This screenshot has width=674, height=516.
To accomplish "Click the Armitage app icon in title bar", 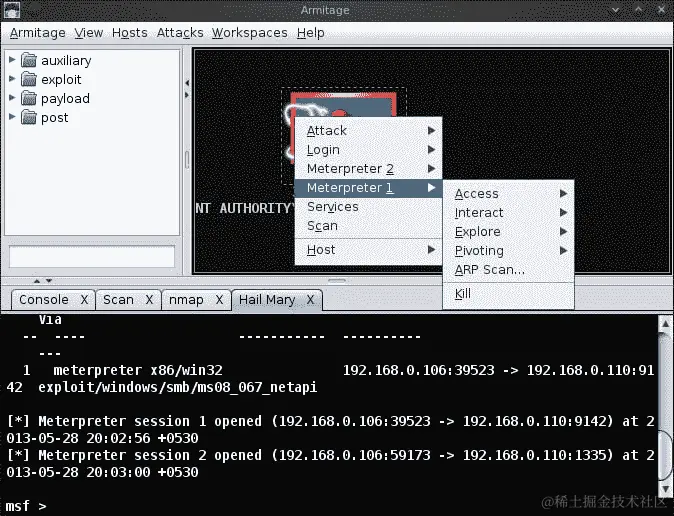I will tap(11, 10).
